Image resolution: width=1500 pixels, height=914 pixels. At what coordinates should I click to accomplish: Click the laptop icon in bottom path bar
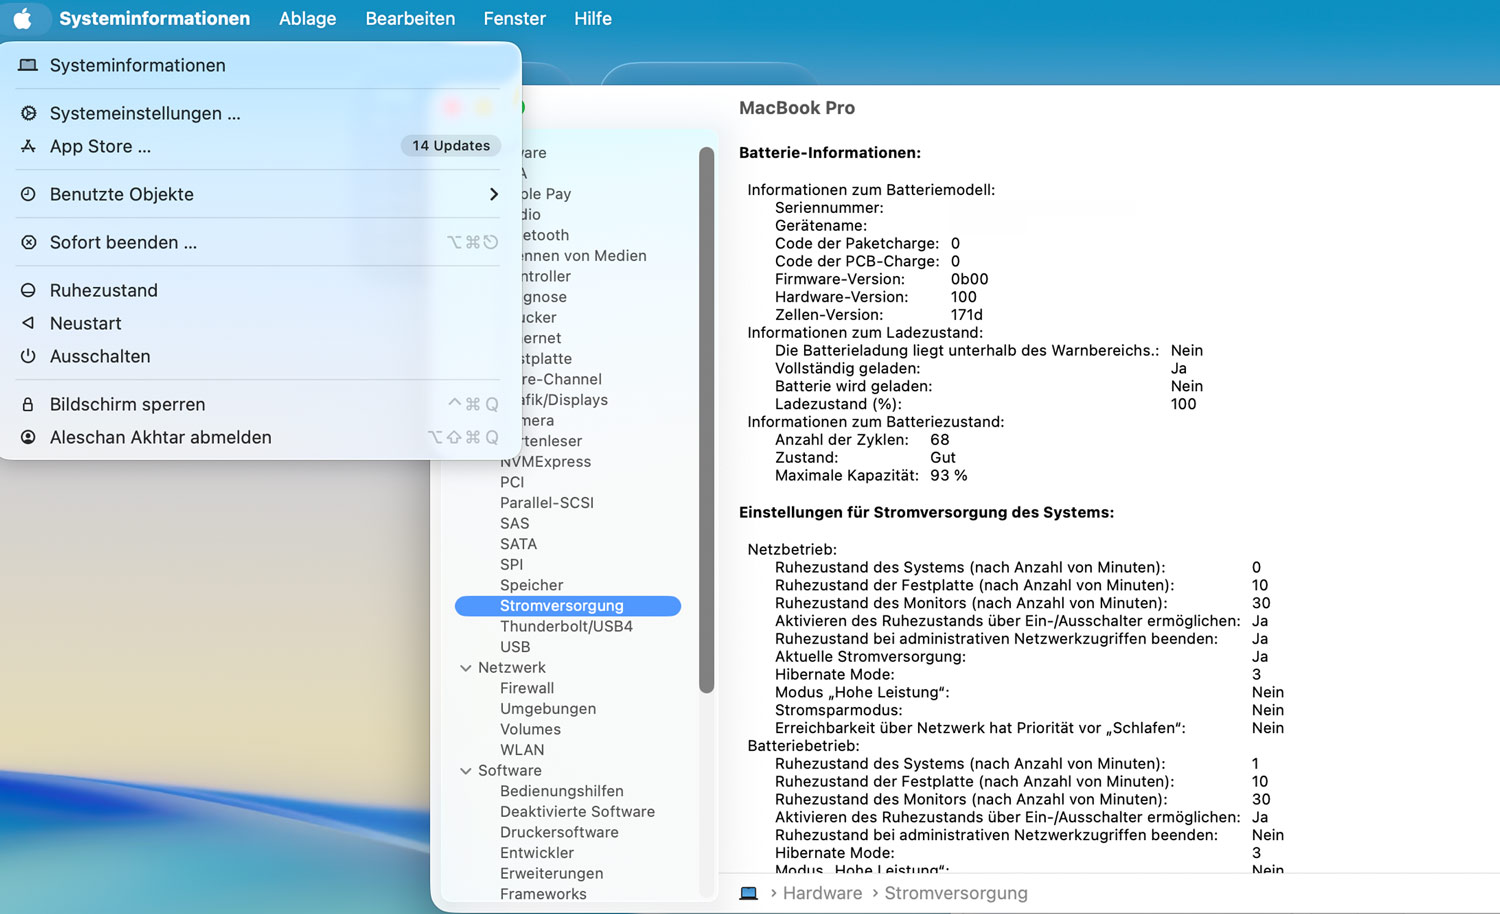748,893
